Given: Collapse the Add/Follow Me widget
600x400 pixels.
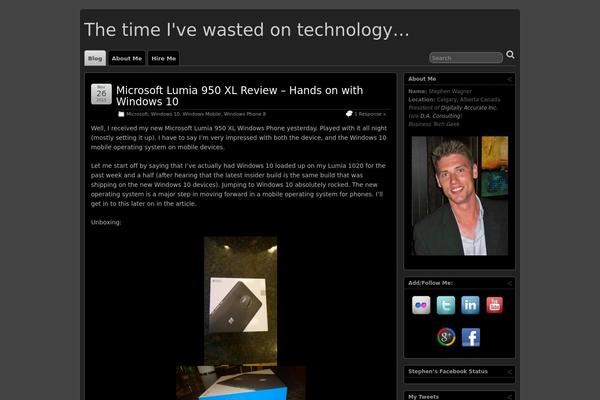Looking at the screenshot, I should 509,283.
